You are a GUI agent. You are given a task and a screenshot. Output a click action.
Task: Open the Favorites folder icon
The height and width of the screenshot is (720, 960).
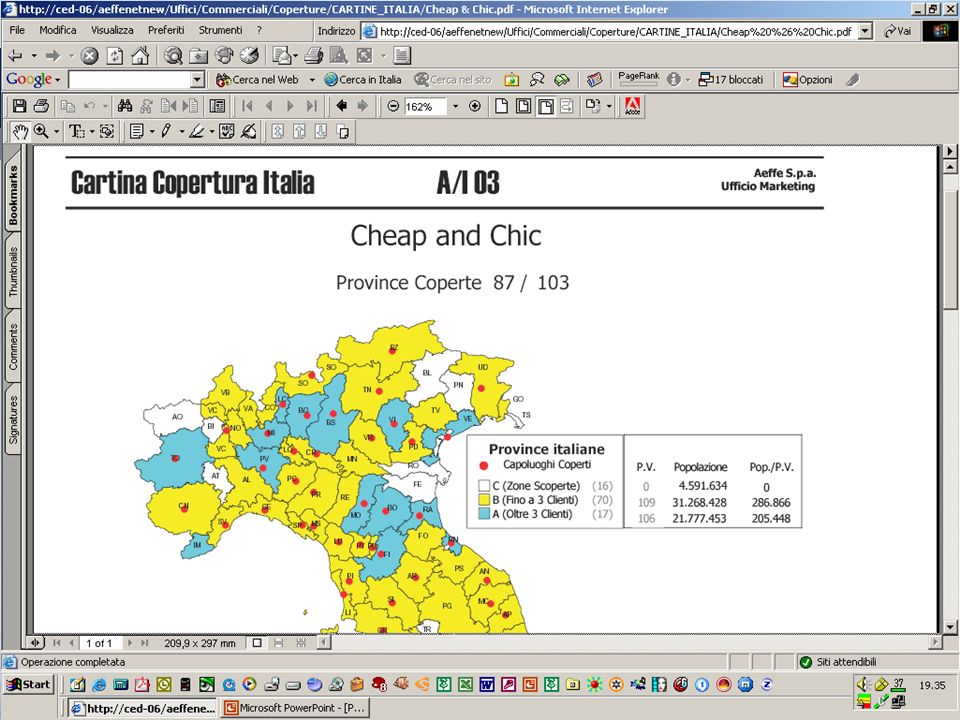(x=199, y=56)
